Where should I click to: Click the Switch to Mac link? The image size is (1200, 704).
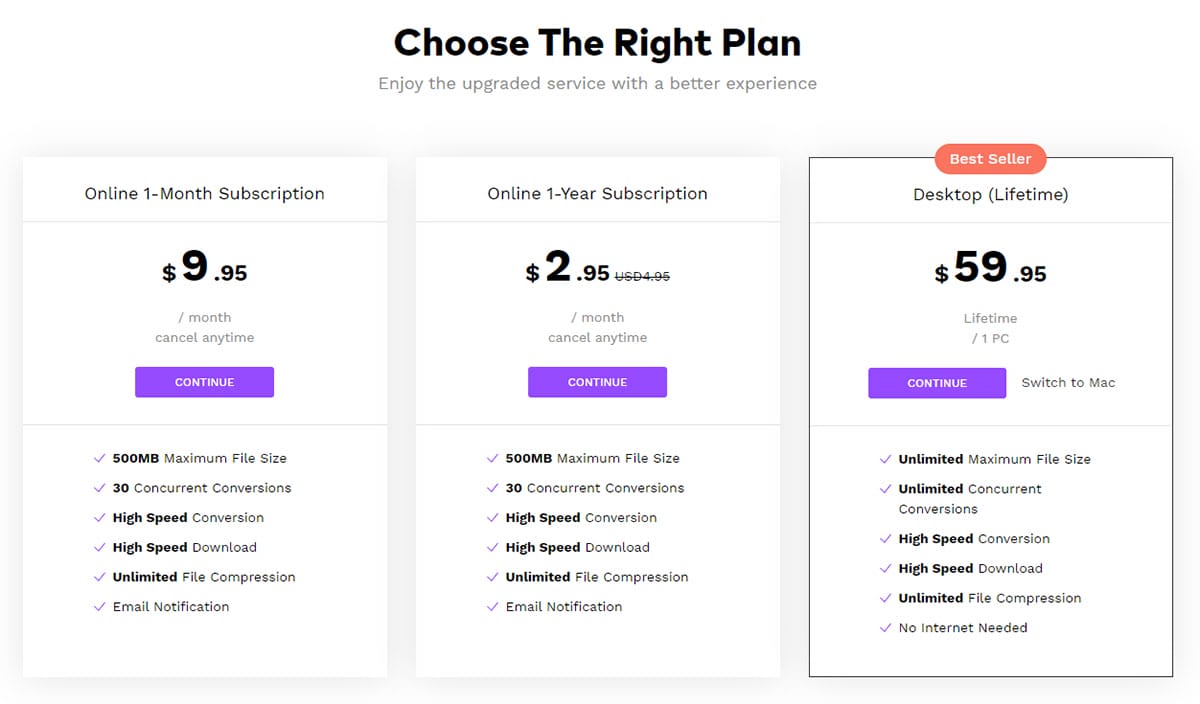coord(1068,383)
